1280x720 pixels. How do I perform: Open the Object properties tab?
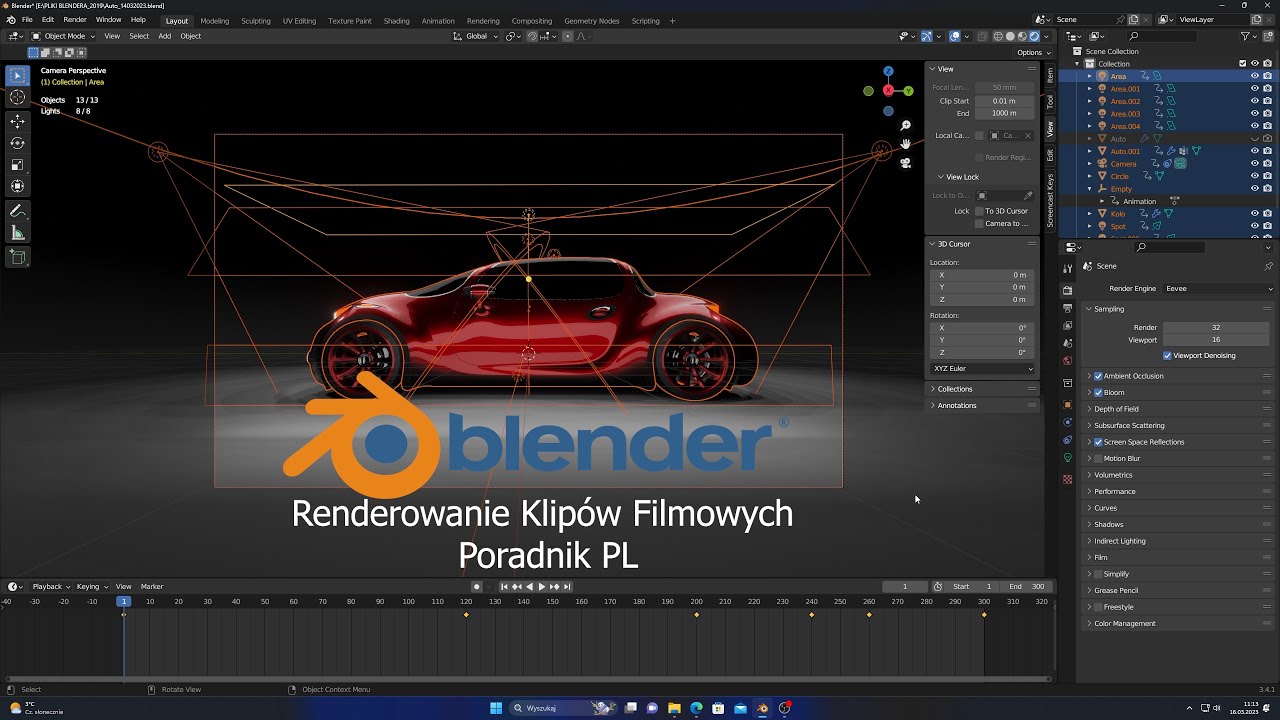pyautogui.click(x=1067, y=405)
